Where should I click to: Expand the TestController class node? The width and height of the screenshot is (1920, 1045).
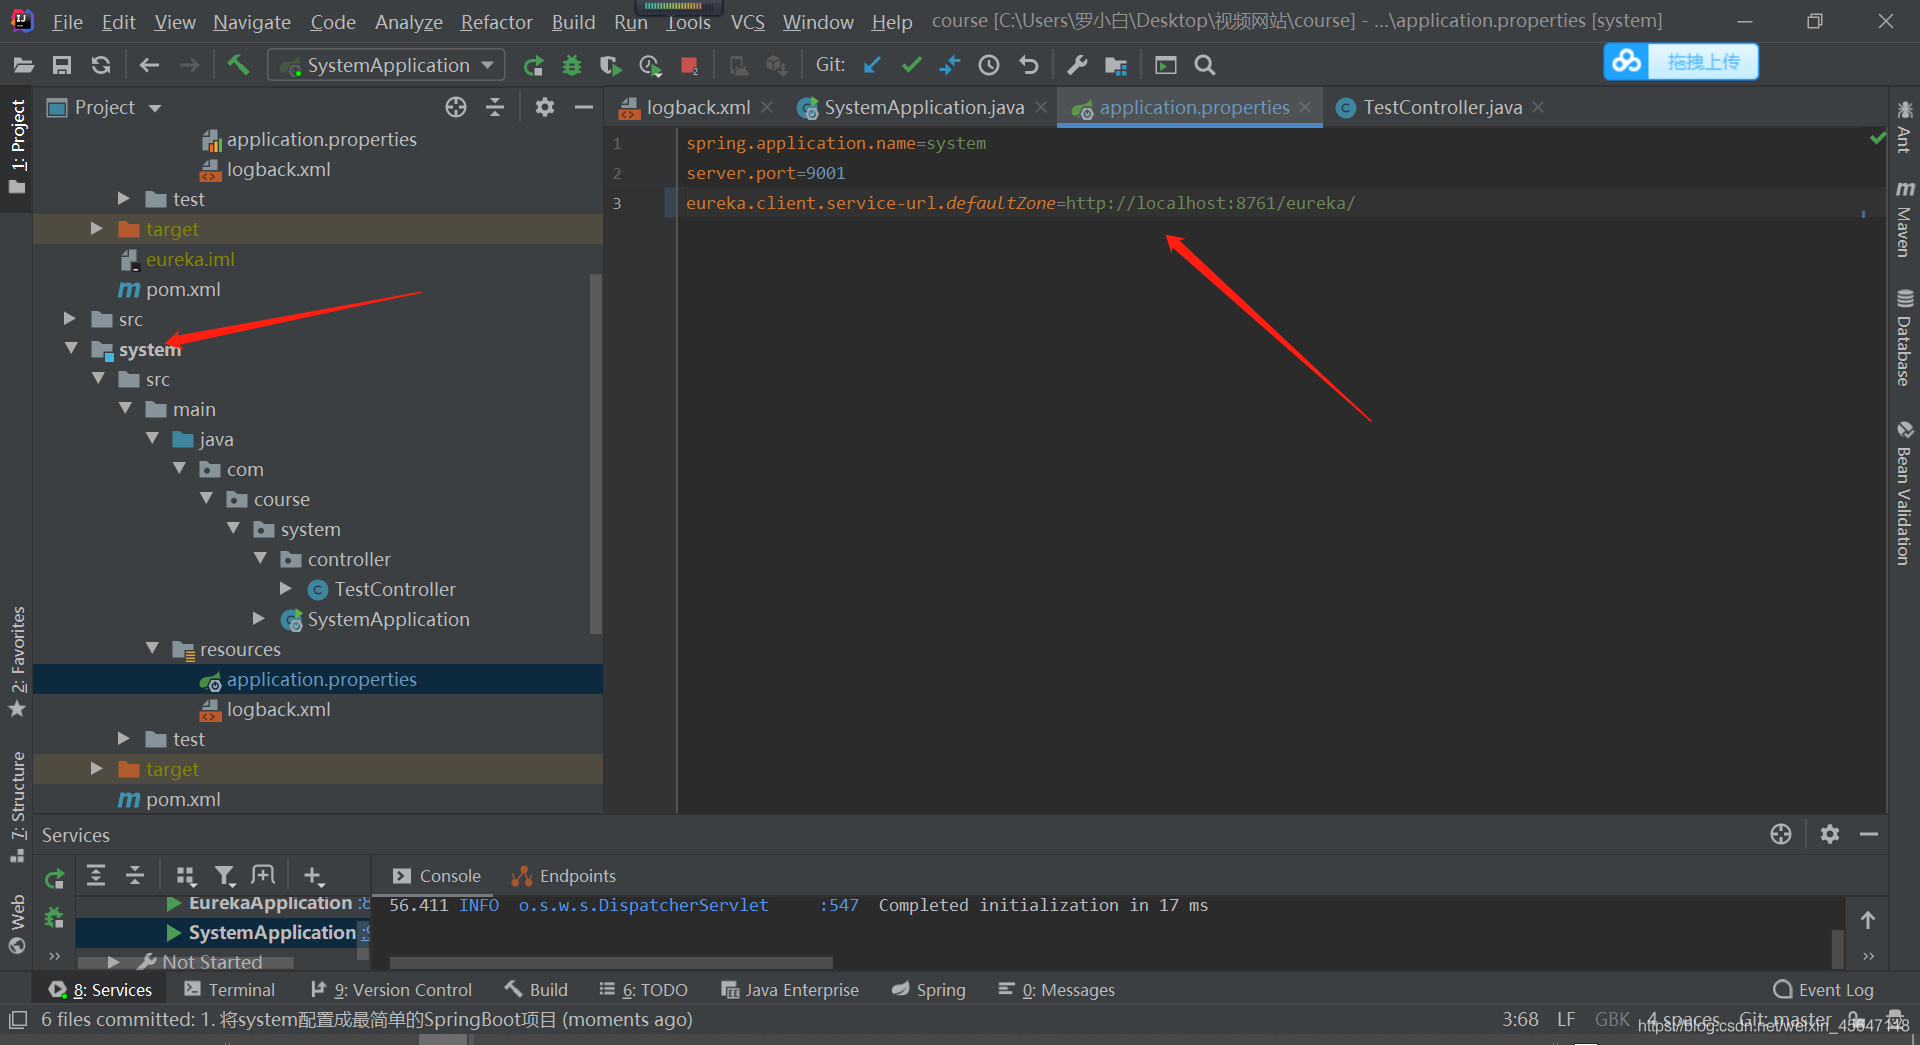[286, 589]
